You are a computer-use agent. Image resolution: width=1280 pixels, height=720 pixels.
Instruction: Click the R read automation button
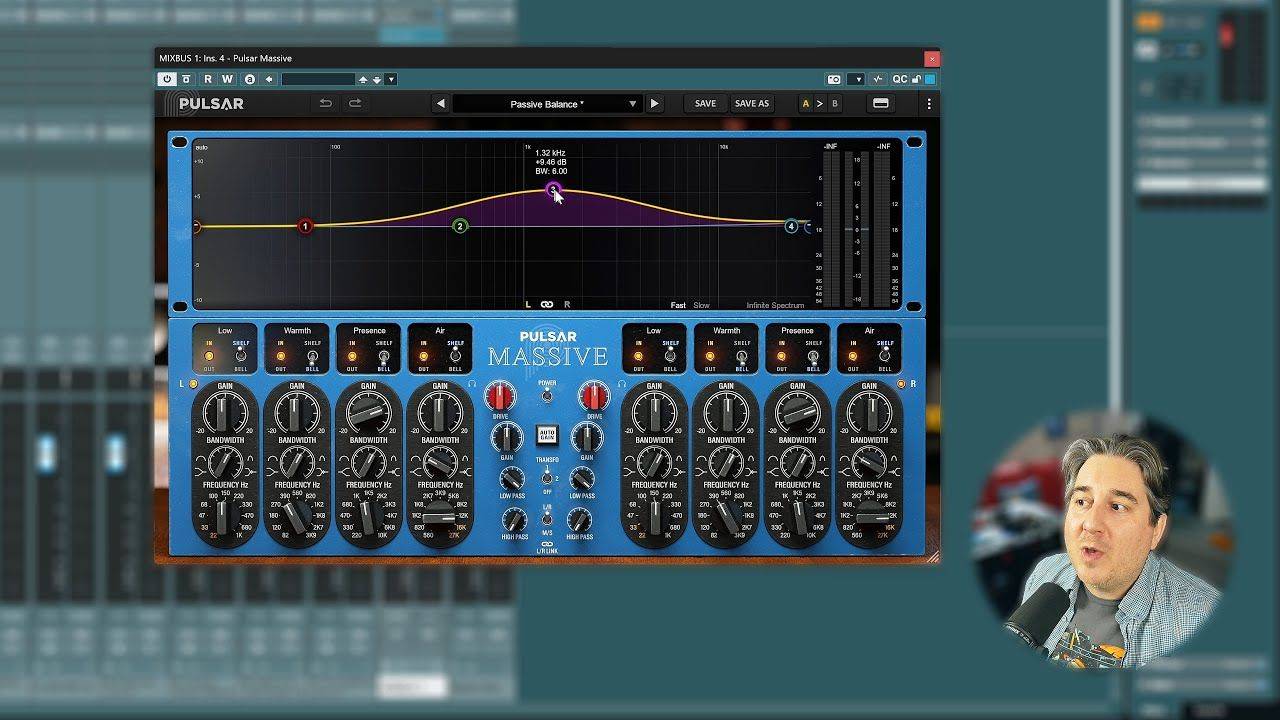click(208, 79)
